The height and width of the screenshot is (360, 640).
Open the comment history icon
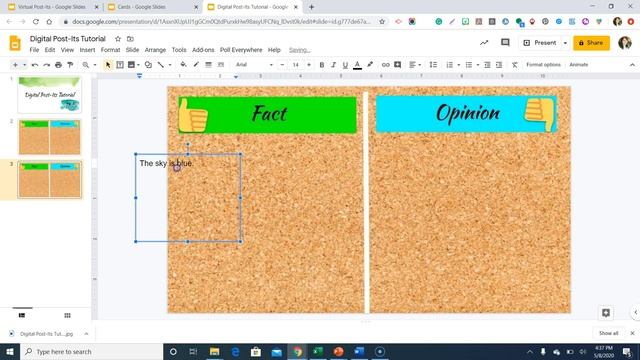click(505, 42)
